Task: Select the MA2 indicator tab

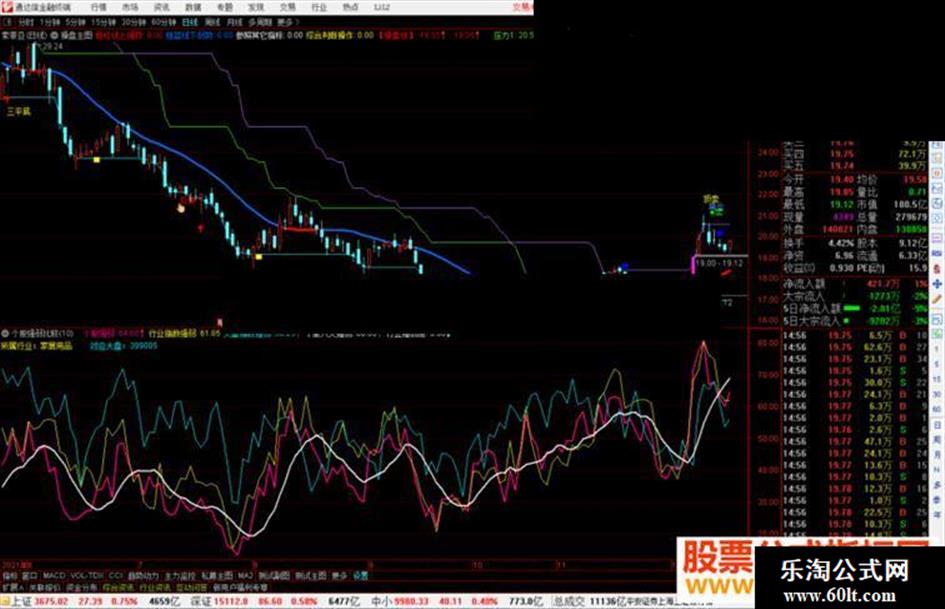Action: [x=245, y=576]
